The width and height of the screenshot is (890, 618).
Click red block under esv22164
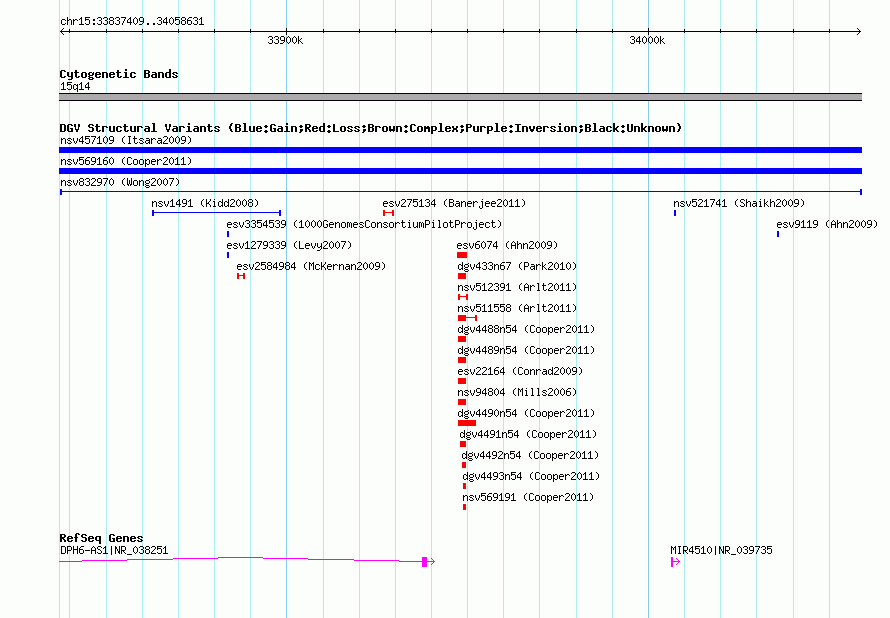pos(462,381)
